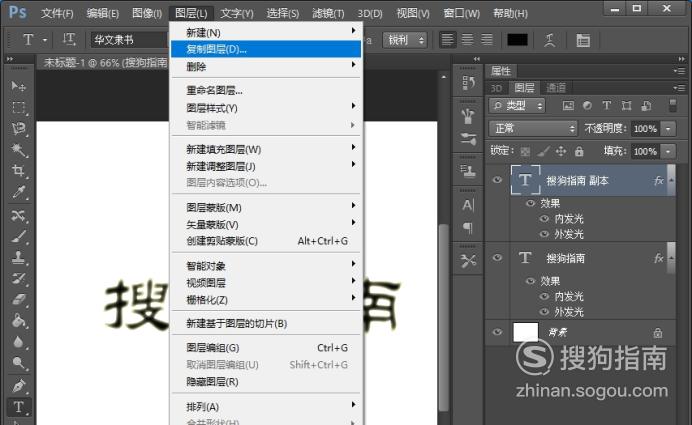692x425 pixels.
Task: Open the 锐利 anti-aliasing dropdown
Action: tap(405, 40)
